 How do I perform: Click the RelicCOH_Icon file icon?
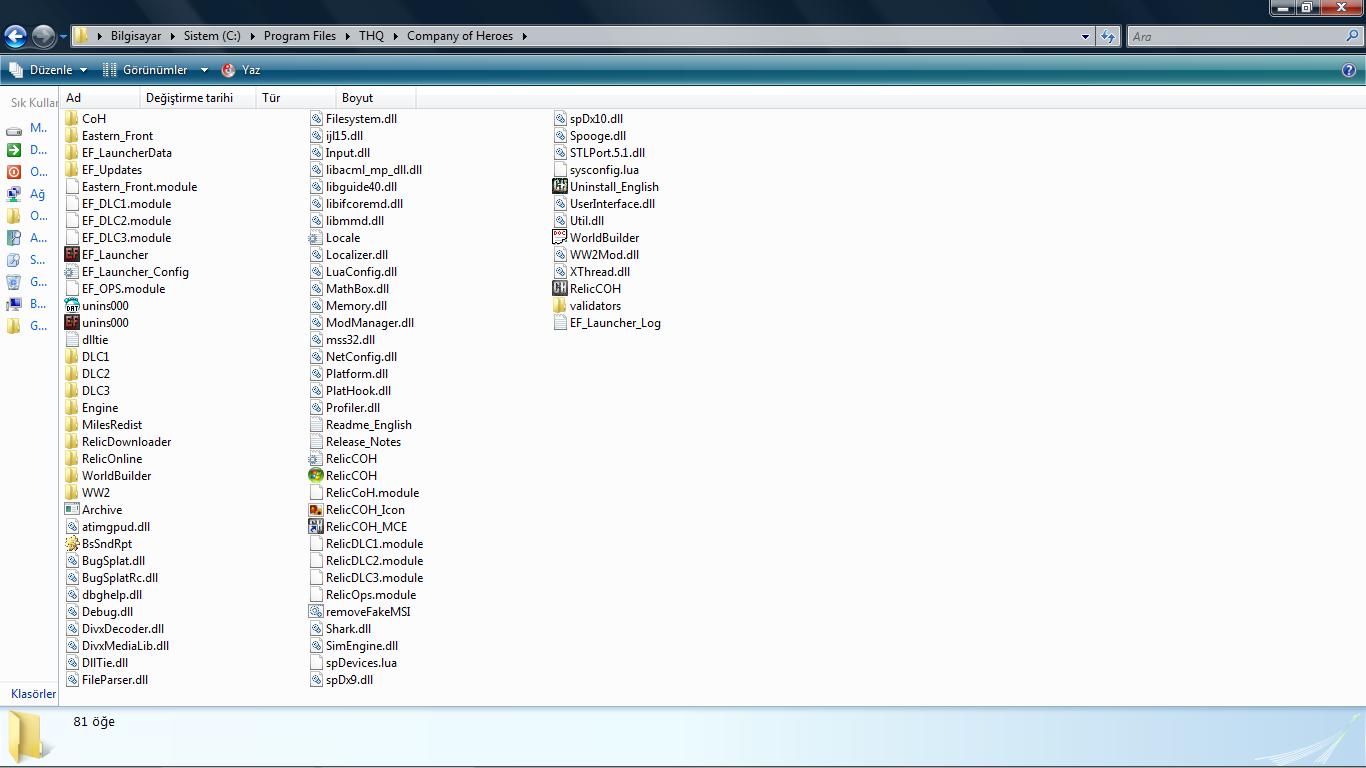pos(316,510)
